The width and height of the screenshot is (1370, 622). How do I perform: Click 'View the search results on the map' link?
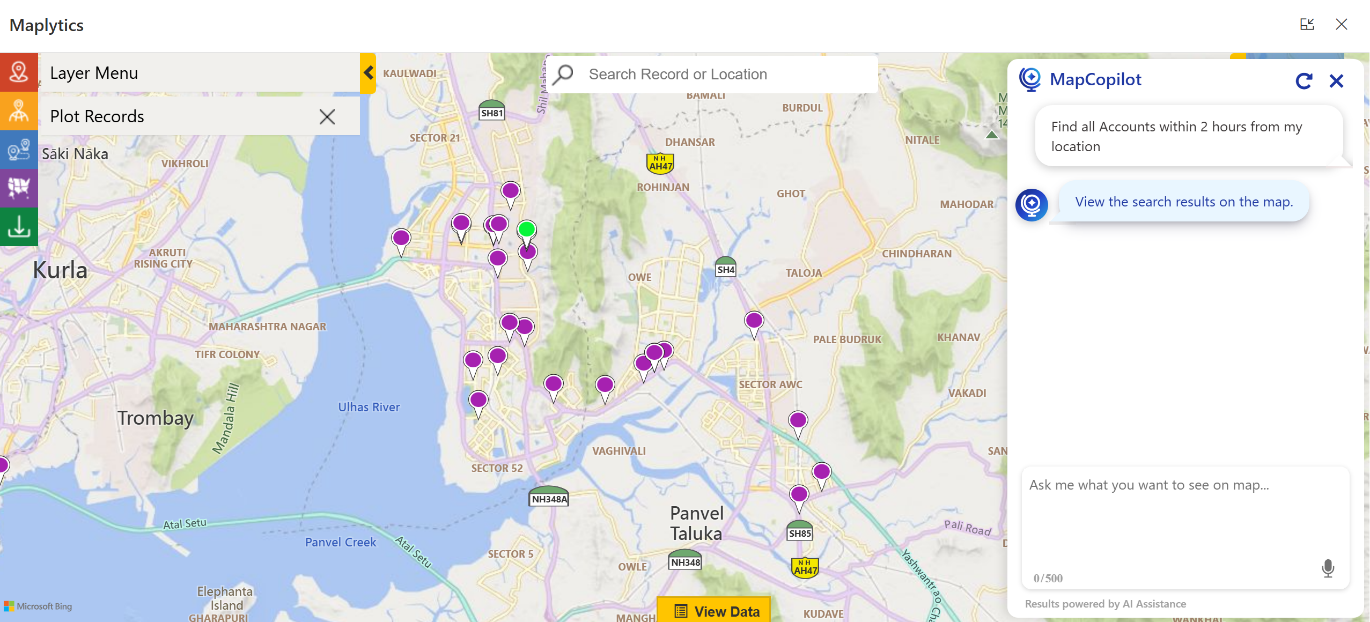coord(1183,202)
